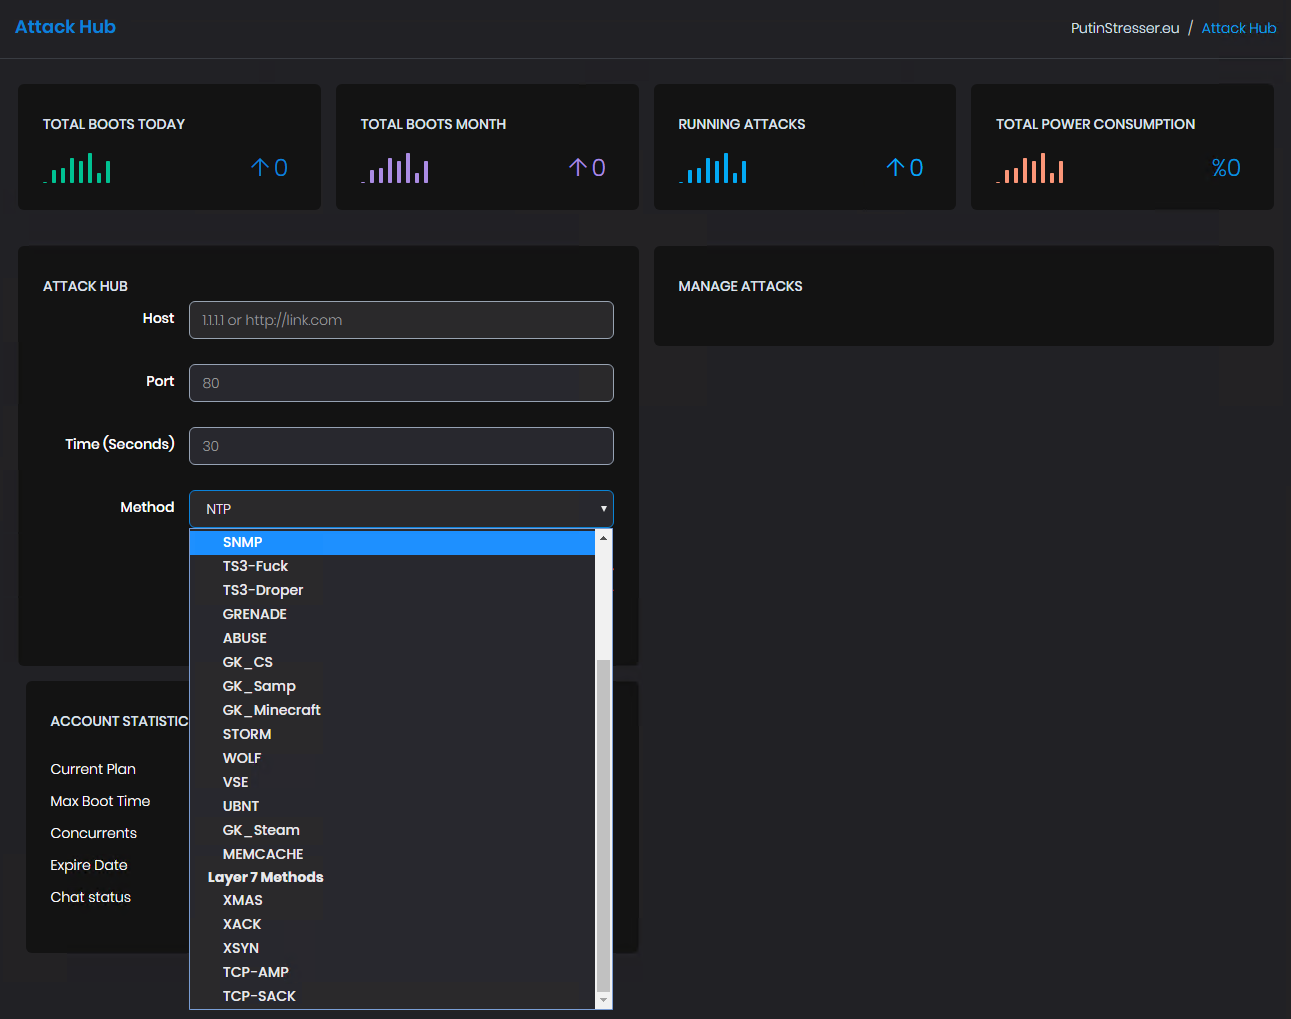Click the scroll-down arrow of the method list
1291x1019 pixels.
tap(603, 1000)
